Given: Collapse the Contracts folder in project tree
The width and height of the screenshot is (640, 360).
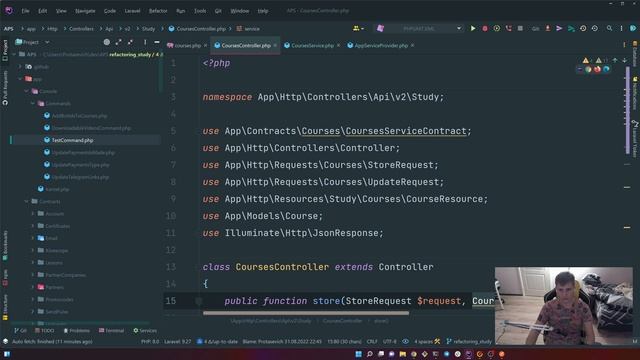Looking at the screenshot, I should click(x=27, y=201).
